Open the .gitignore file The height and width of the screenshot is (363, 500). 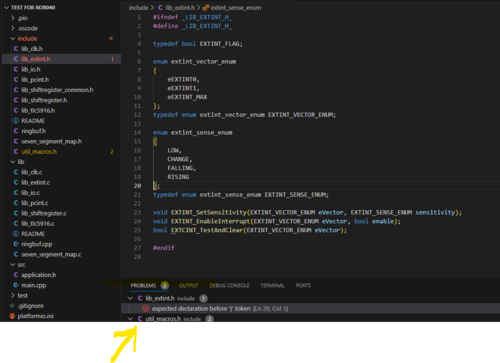tap(31, 306)
